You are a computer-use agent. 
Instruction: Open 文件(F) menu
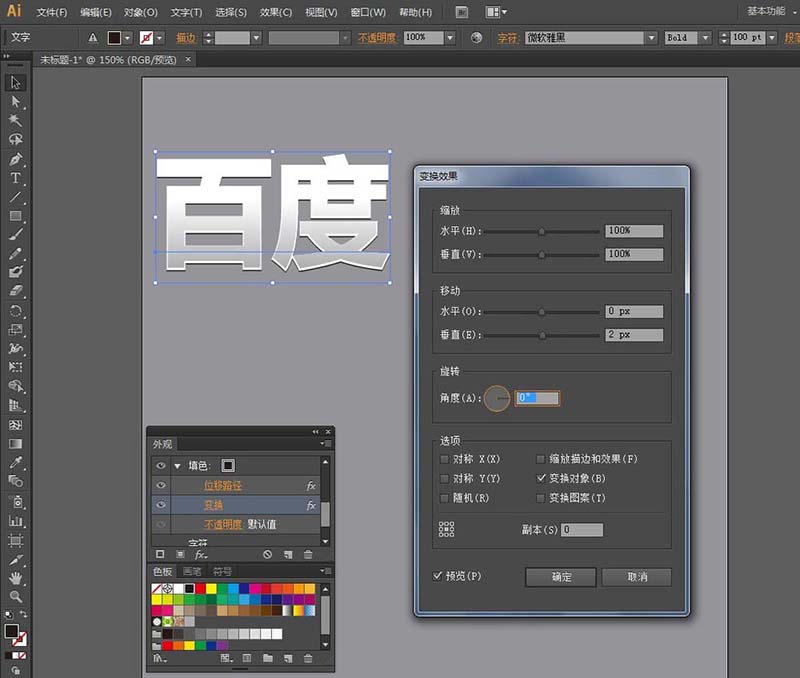click(52, 12)
